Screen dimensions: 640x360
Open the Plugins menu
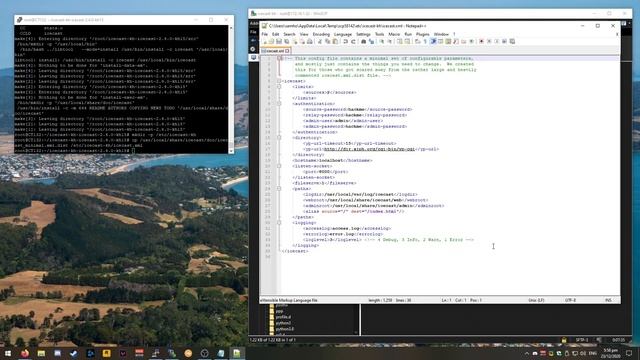click(x=422, y=34)
